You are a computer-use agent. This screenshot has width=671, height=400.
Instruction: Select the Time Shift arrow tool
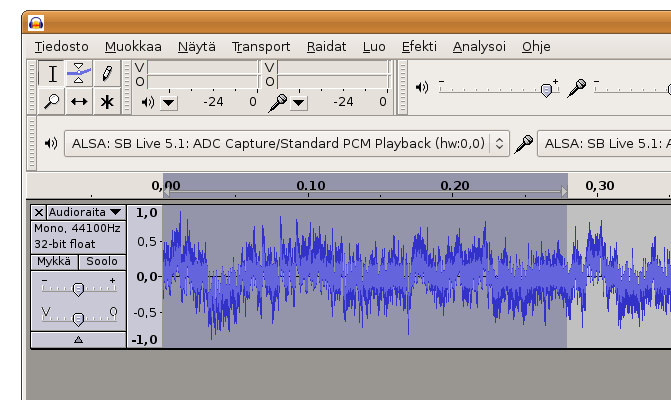point(79,101)
